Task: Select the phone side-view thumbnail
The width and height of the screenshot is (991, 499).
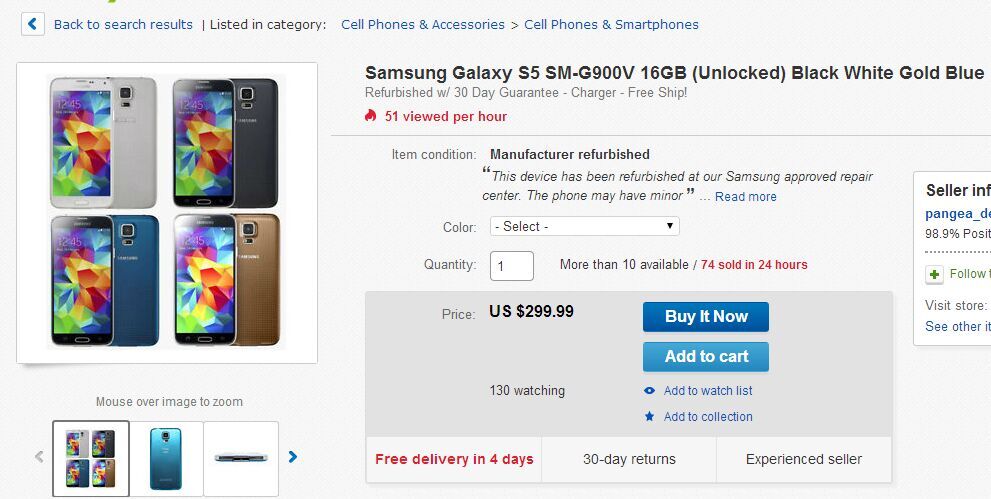Action: [241, 458]
